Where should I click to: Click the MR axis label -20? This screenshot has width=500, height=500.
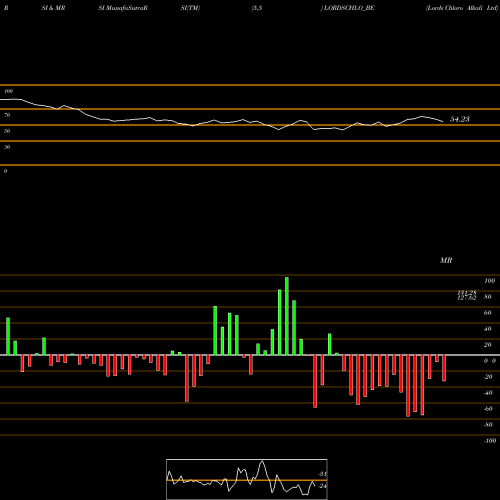(x=488, y=377)
